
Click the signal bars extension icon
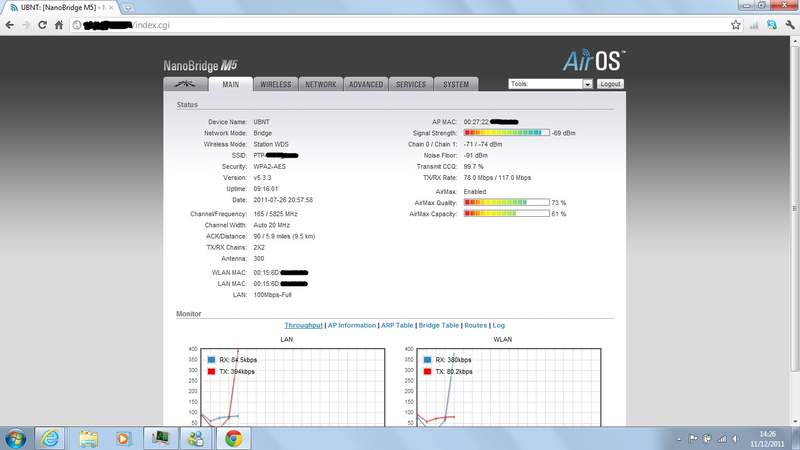[x=754, y=25]
